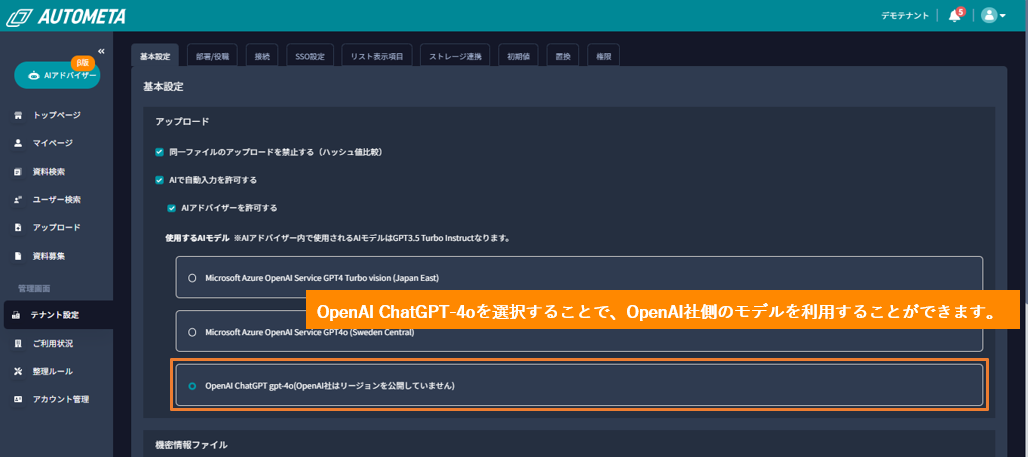Click the ご利用状況 icon in sidebar
The width and height of the screenshot is (1028, 457).
point(18,344)
